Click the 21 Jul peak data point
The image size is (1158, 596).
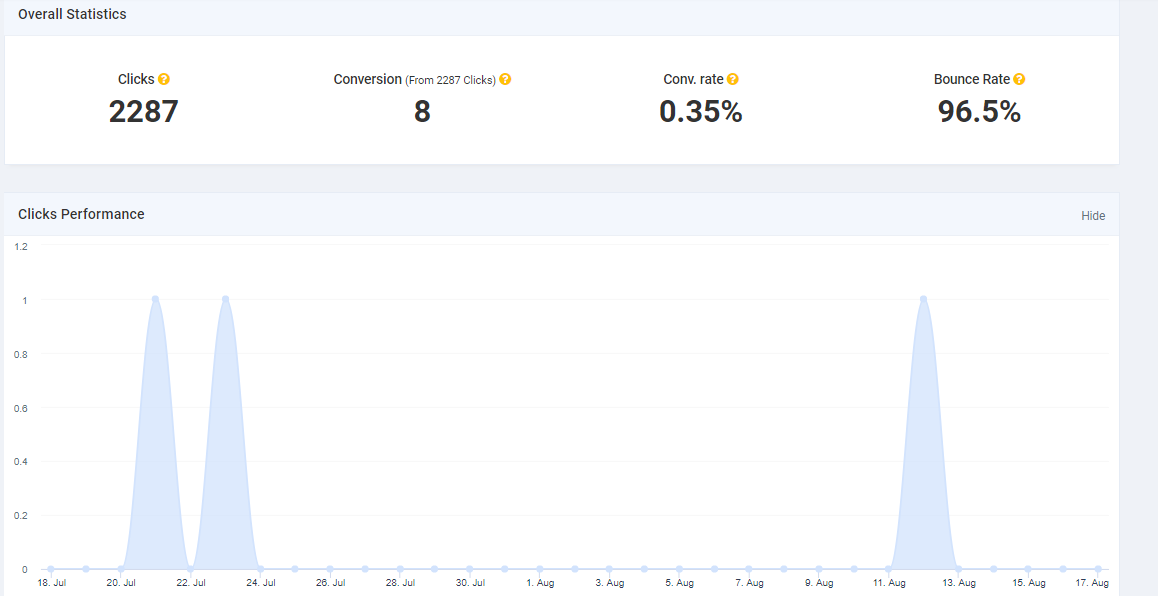click(x=155, y=299)
